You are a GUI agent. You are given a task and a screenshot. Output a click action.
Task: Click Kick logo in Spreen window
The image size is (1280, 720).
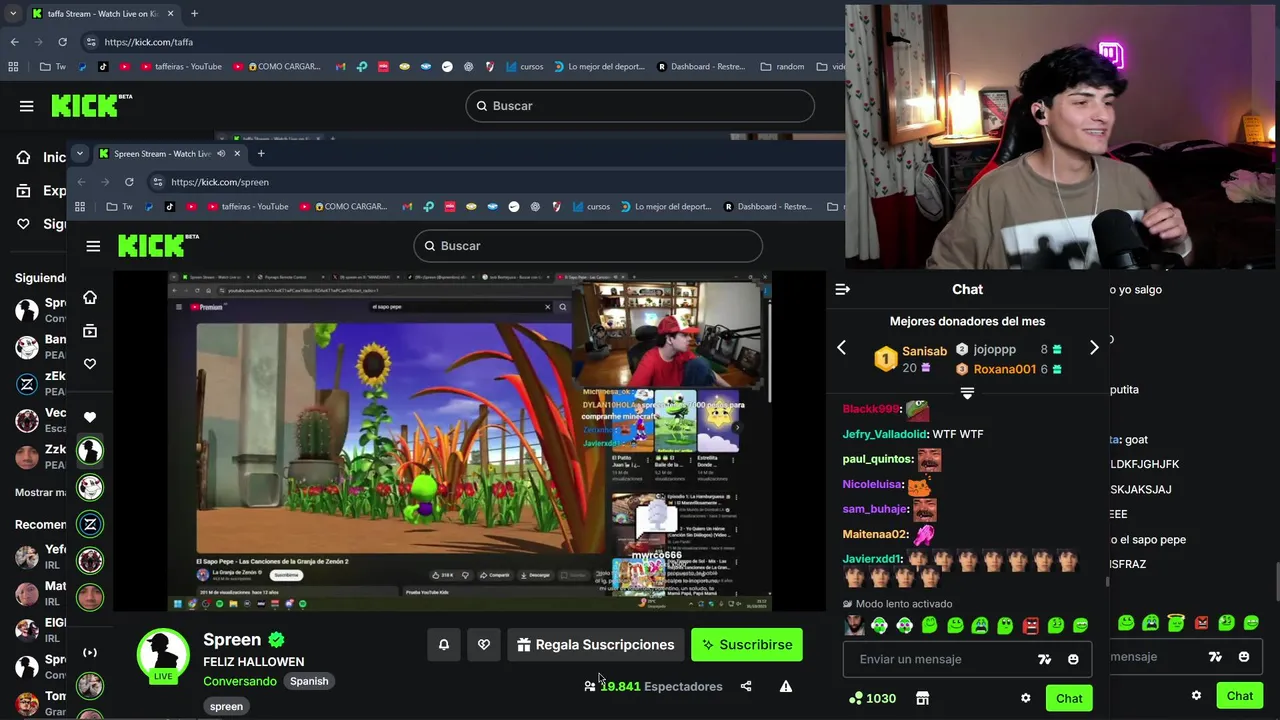158,245
